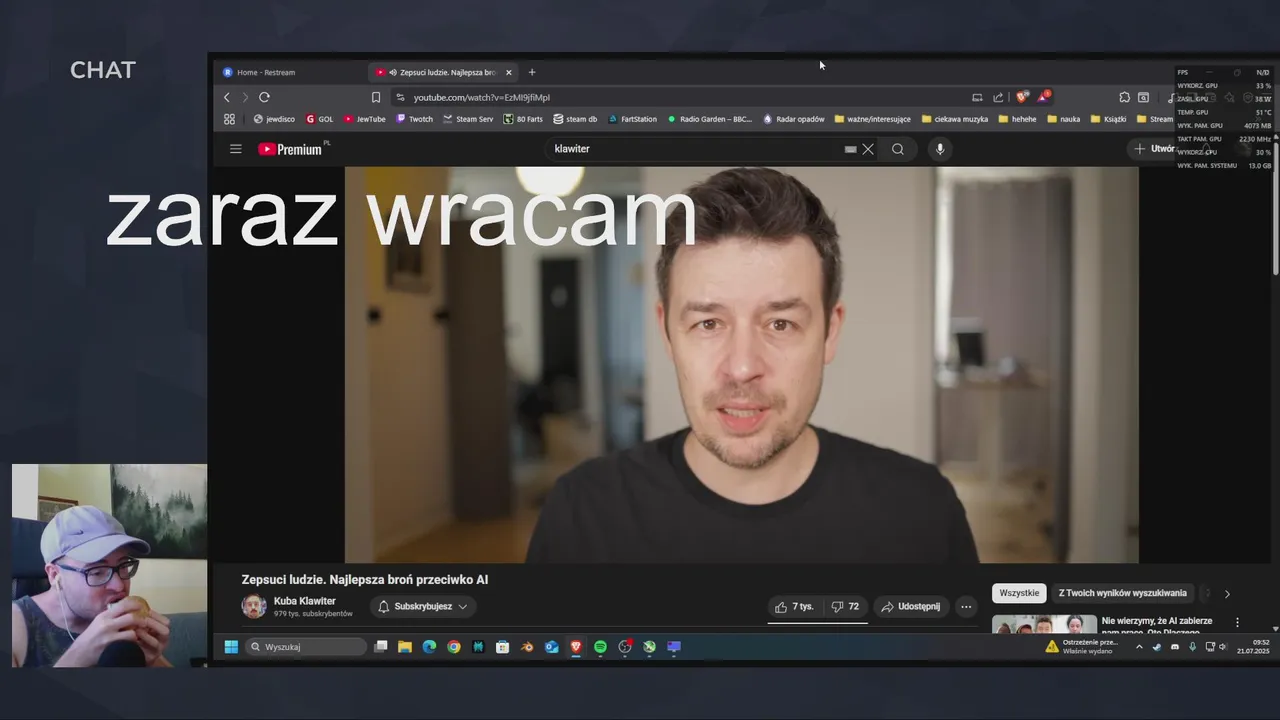The image size is (1280, 720).
Task: Expand Książki bookmarks folder
Action: (x=1108, y=119)
